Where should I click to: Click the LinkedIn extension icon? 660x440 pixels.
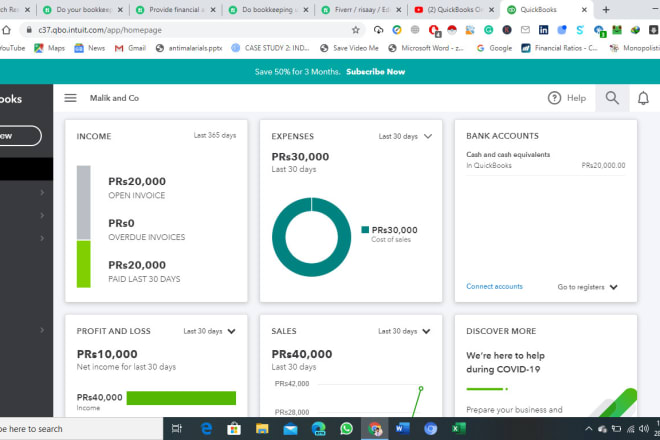pos(543,30)
